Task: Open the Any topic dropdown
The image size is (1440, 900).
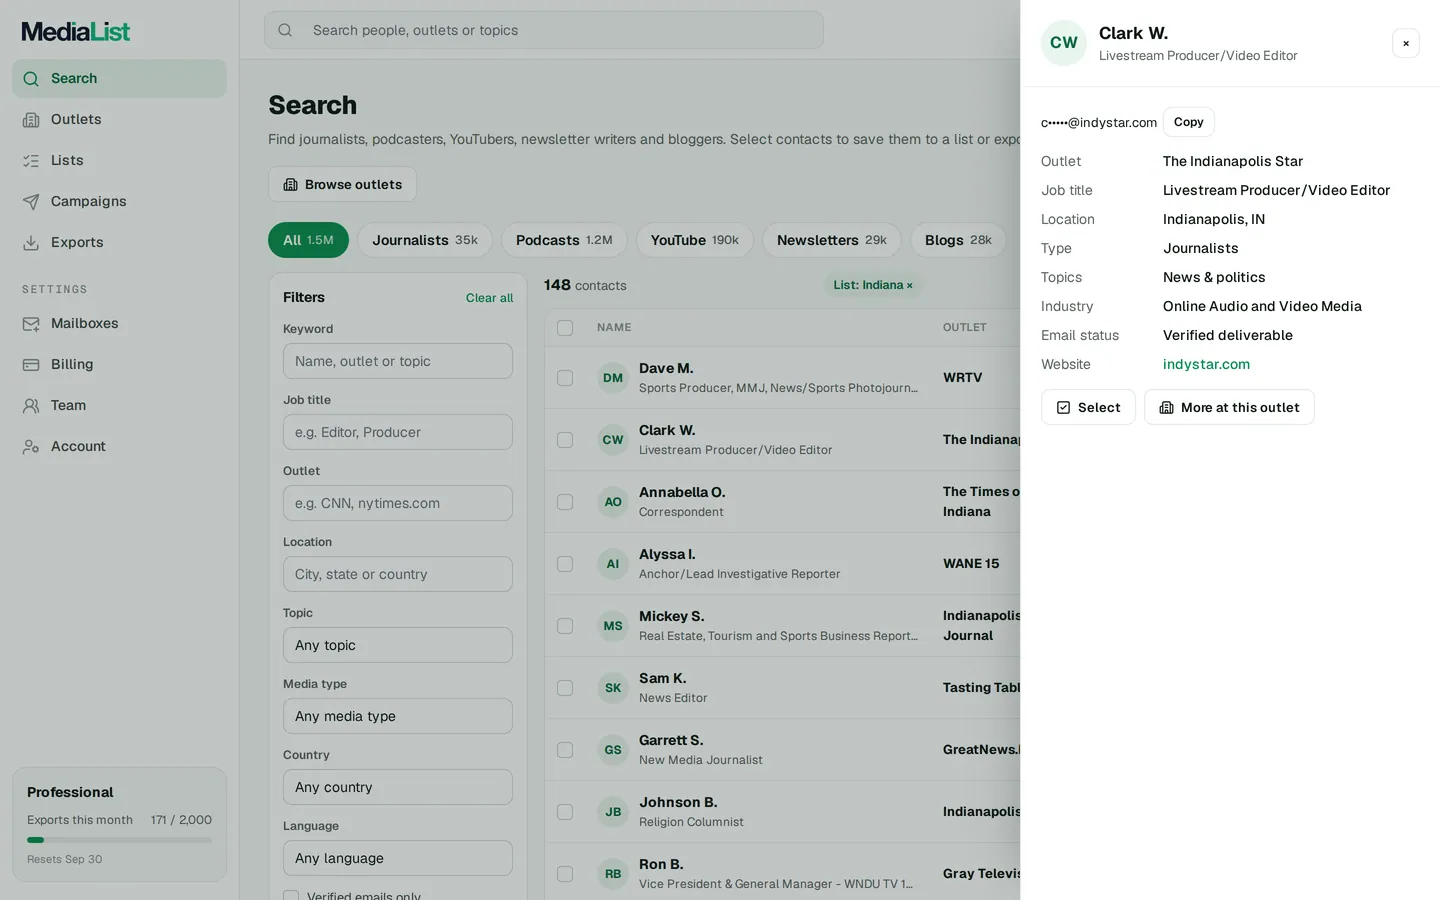Action: coord(398,645)
